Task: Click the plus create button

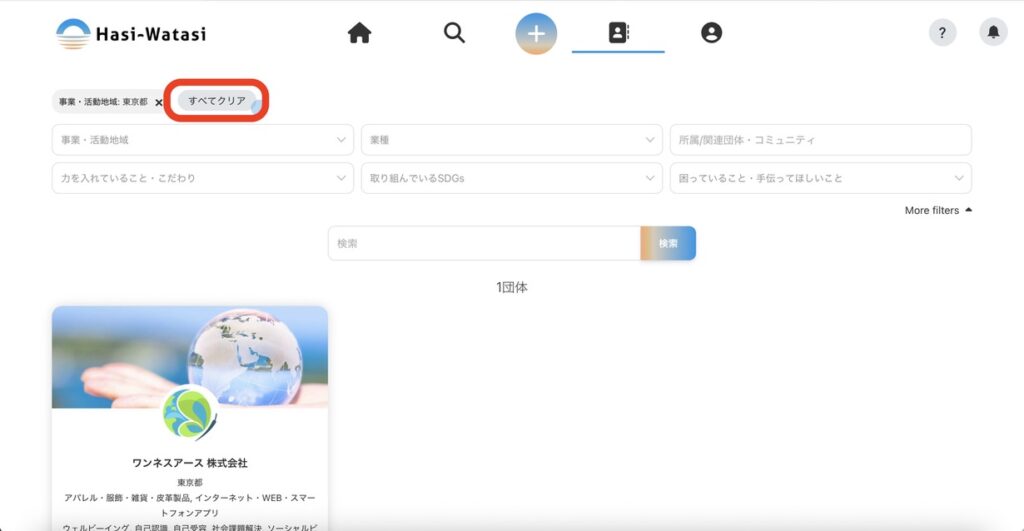Action: (x=536, y=34)
